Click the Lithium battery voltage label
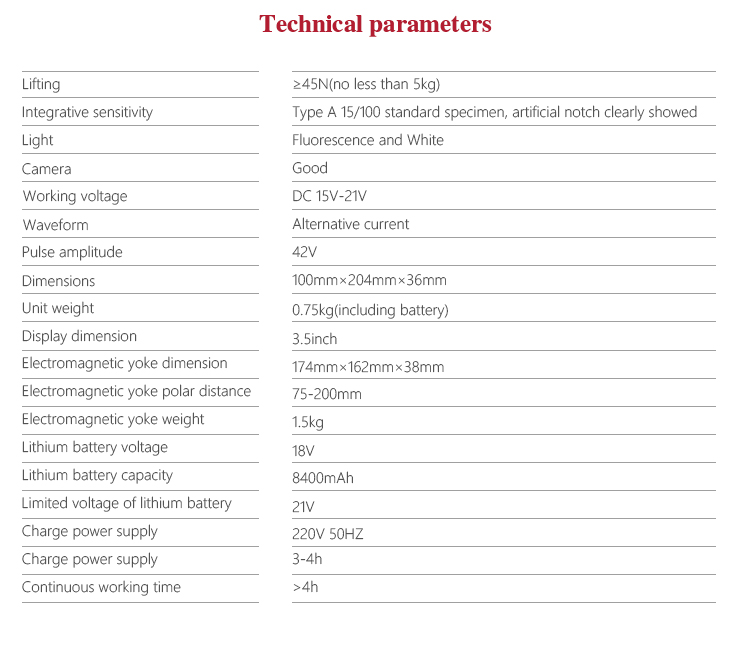 (x=94, y=447)
